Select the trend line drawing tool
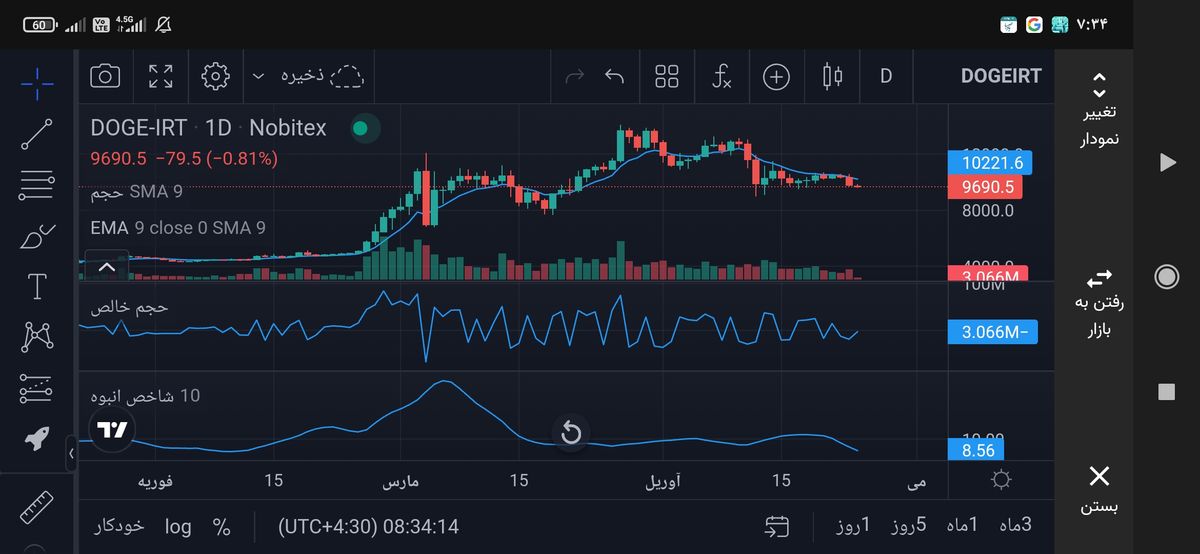The width and height of the screenshot is (1200, 554). pyautogui.click(x=38, y=134)
